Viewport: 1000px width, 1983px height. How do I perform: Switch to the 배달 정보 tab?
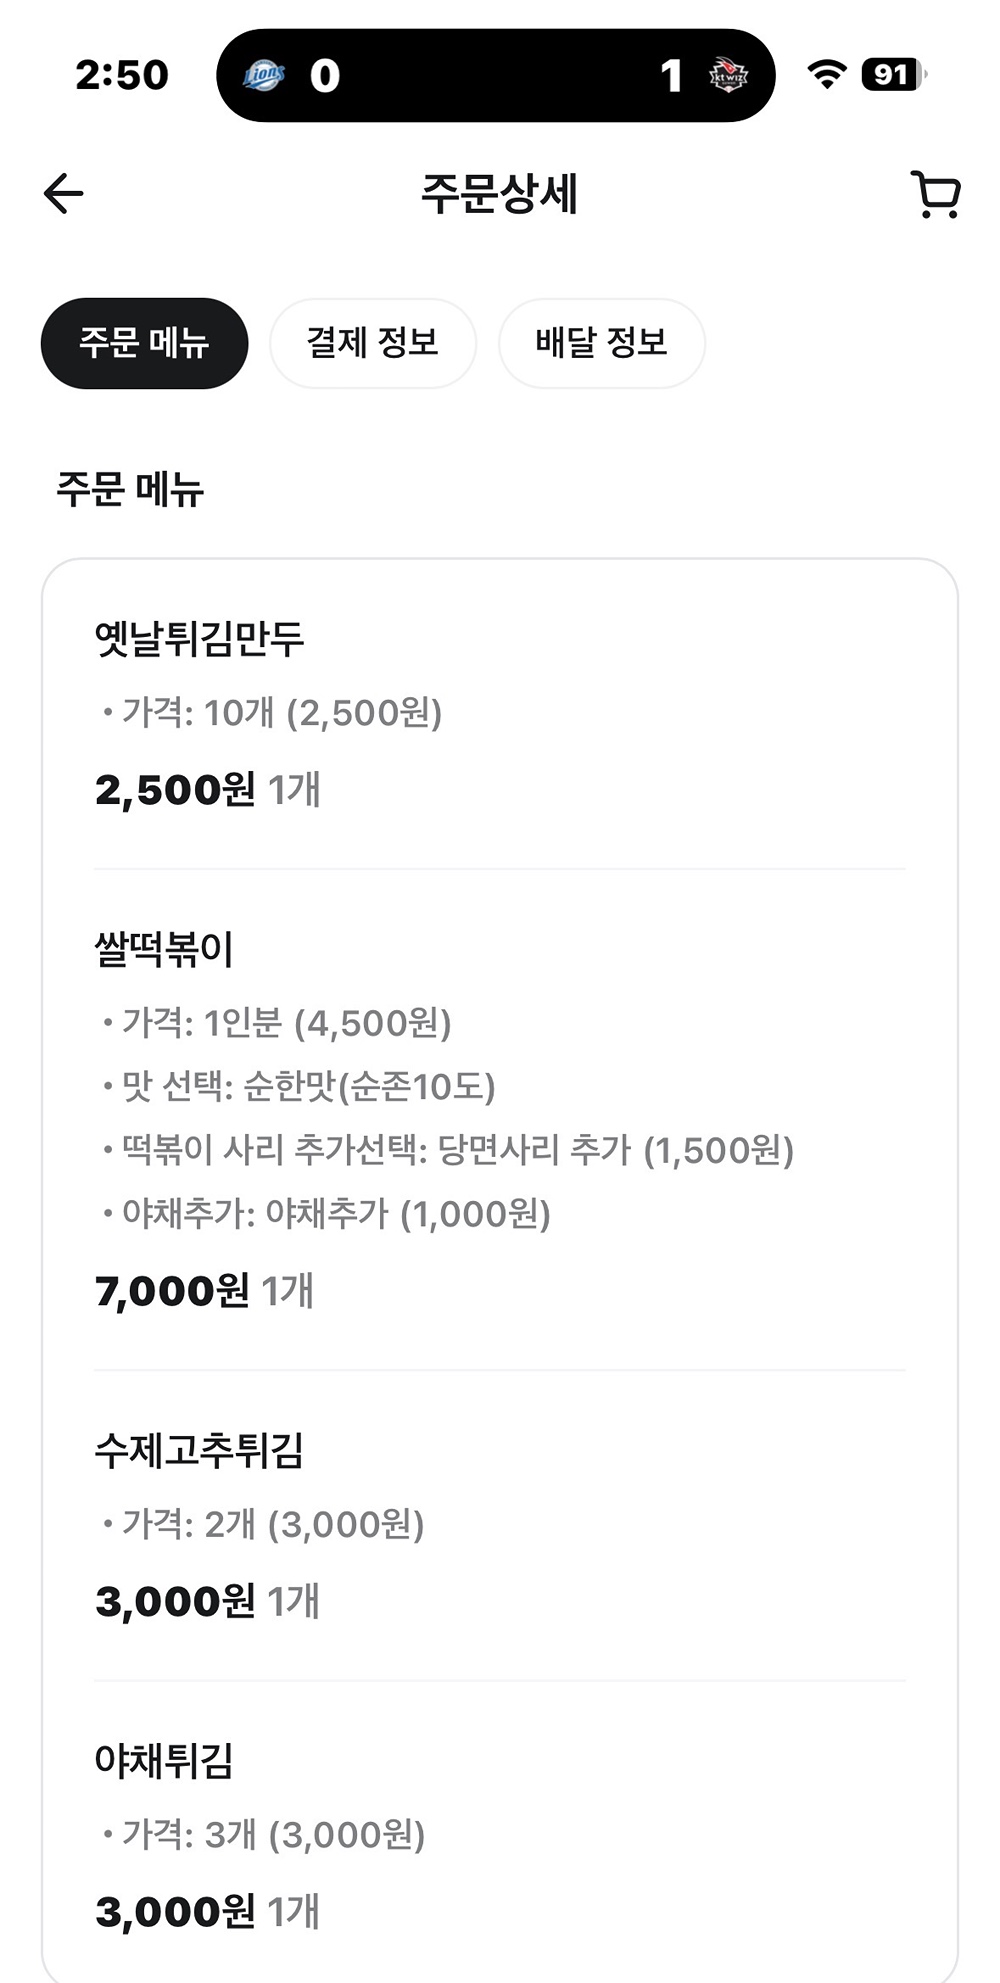click(x=602, y=343)
